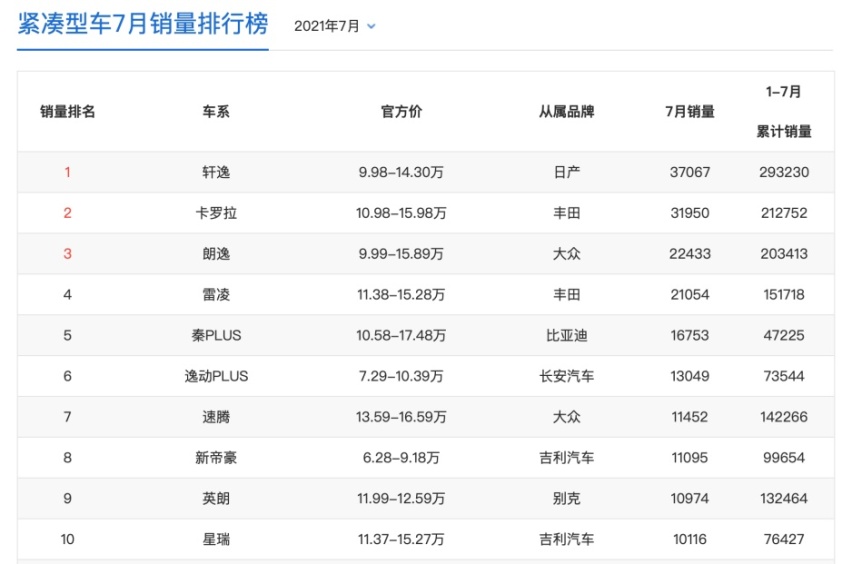
Task: Click cumulative sales value 47225
Action: [x=784, y=335]
